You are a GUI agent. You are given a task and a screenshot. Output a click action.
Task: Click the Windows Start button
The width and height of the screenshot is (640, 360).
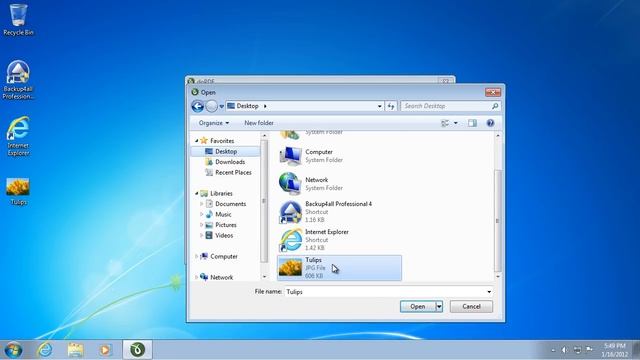tap(13, 350)
